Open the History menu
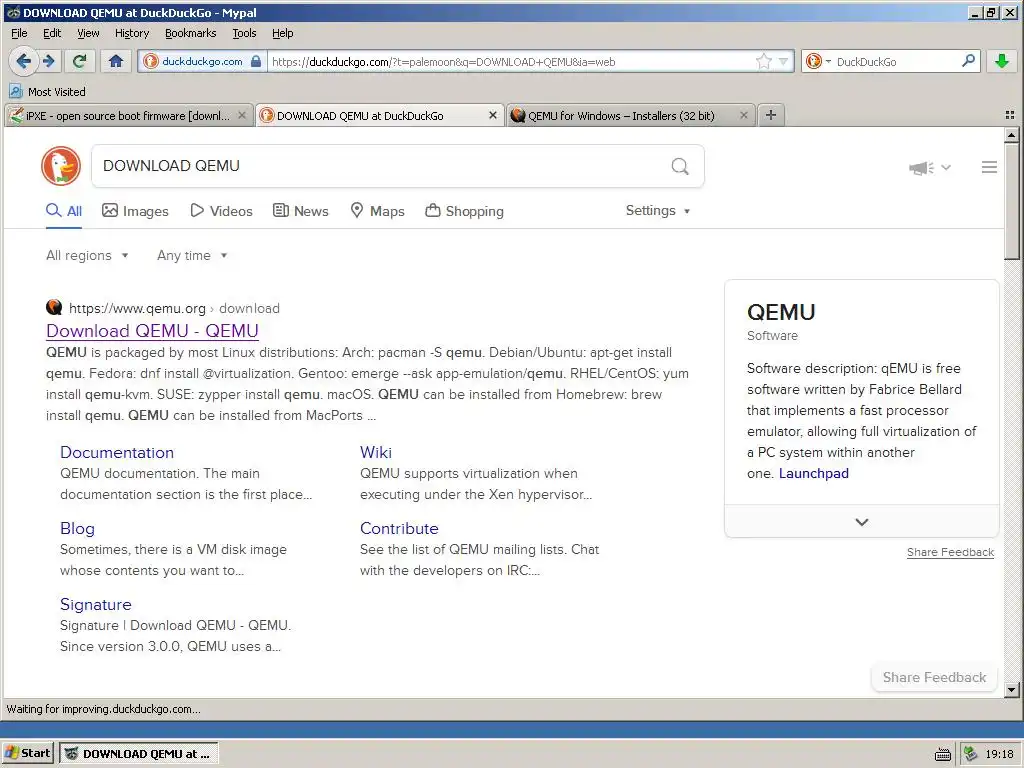This screenshot has width=1024, height=768. [x=132, y=33]
